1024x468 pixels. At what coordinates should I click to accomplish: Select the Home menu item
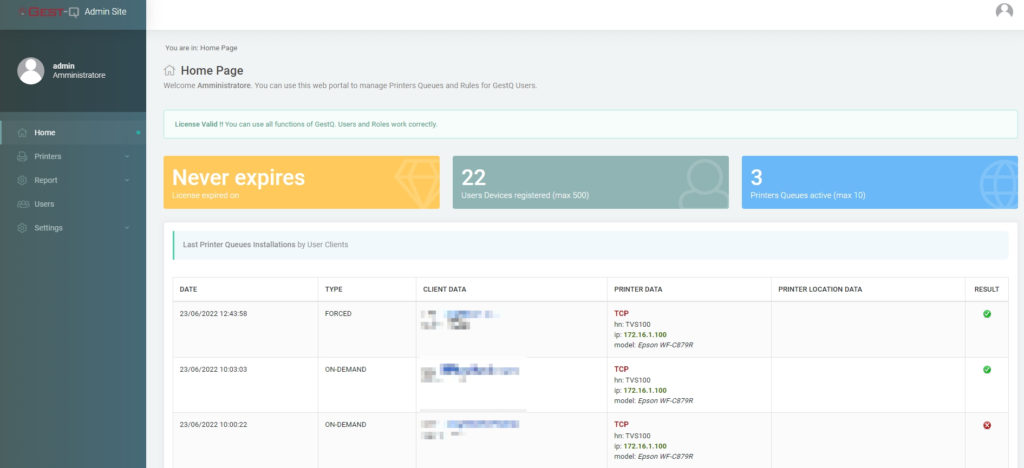[73, 133]
